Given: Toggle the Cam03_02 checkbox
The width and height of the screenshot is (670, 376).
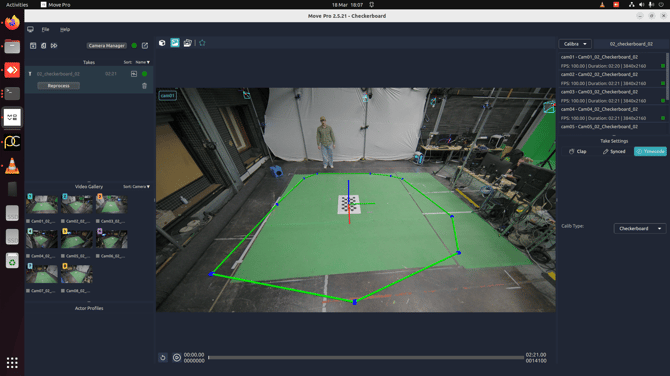Looking at the screenshot, I should [x=98, y=221].
